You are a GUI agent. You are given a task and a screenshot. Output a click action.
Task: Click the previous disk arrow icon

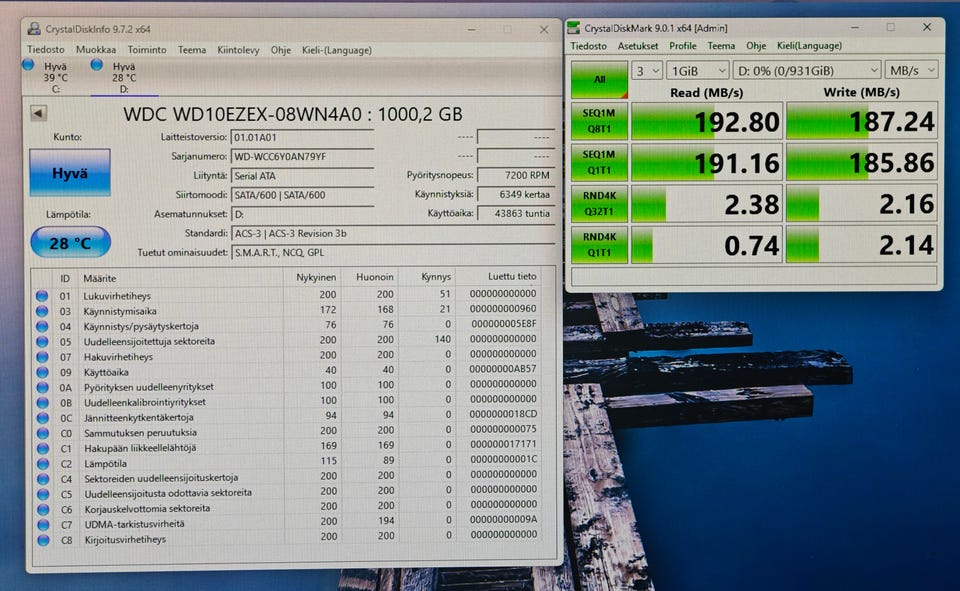39,114
